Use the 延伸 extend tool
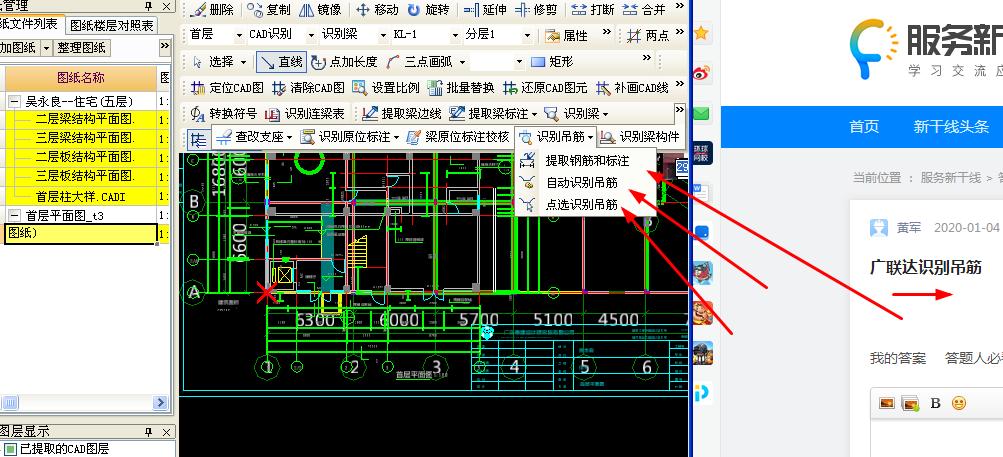 click(486, 10)
